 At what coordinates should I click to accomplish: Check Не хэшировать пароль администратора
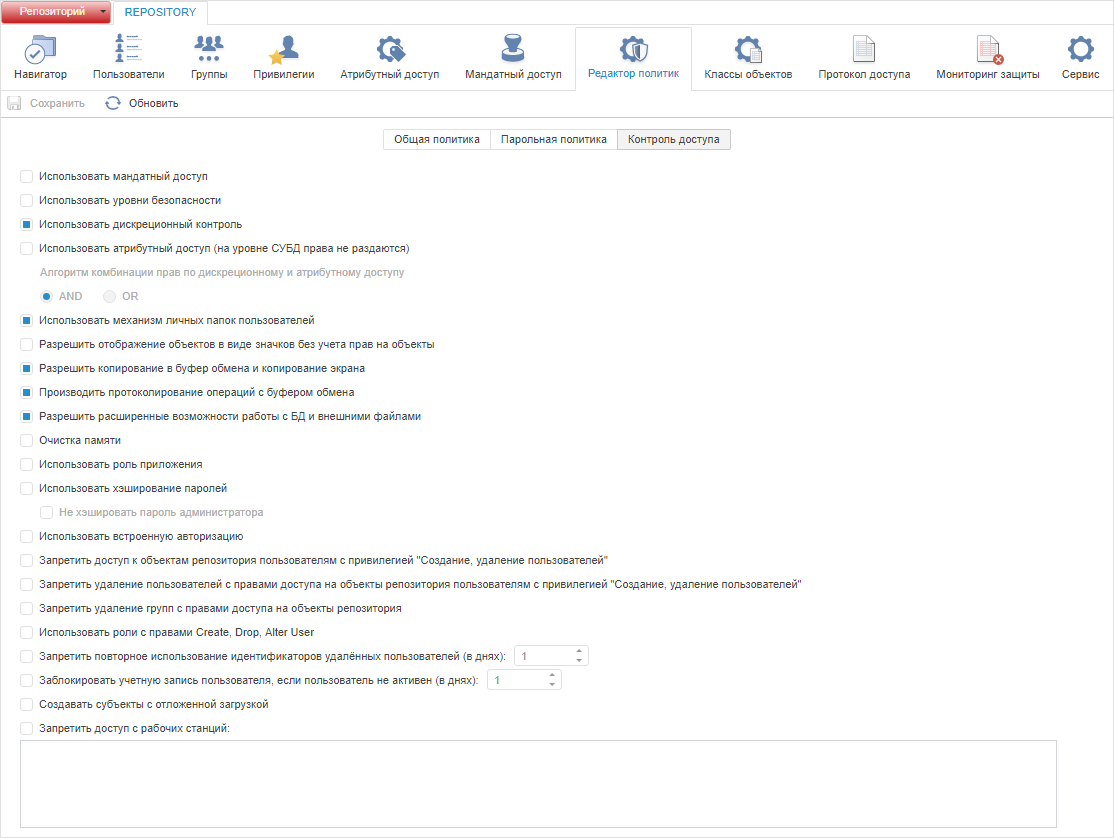tap(46, 513)
